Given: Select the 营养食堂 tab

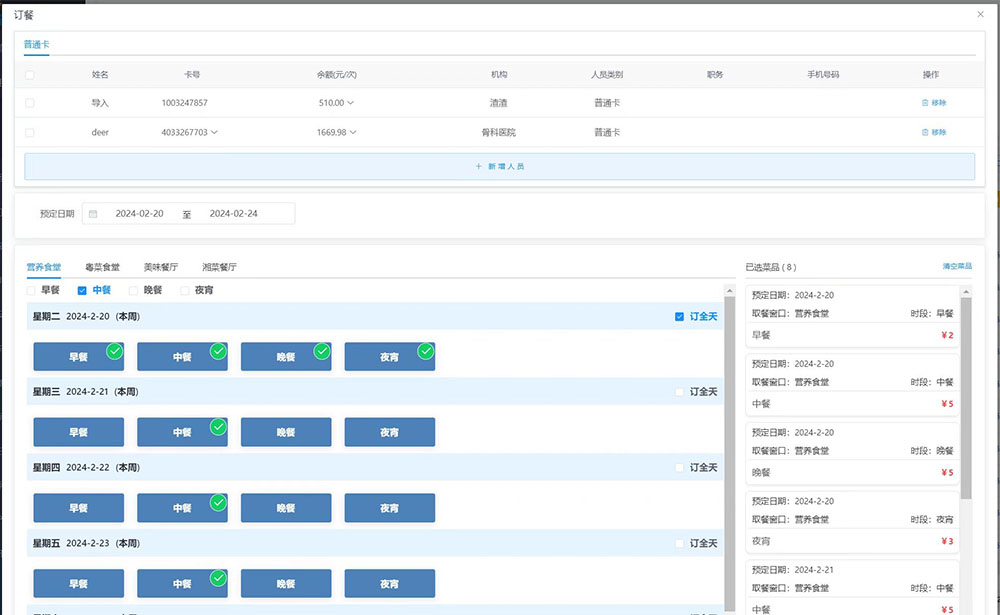Looking at the screenshot, I should (44, 267).
